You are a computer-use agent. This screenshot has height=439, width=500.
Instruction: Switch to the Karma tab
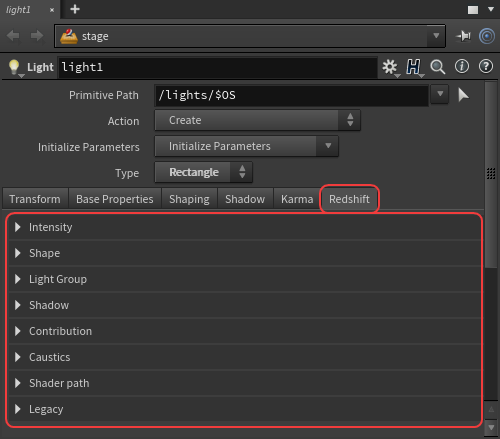(297, 199)
